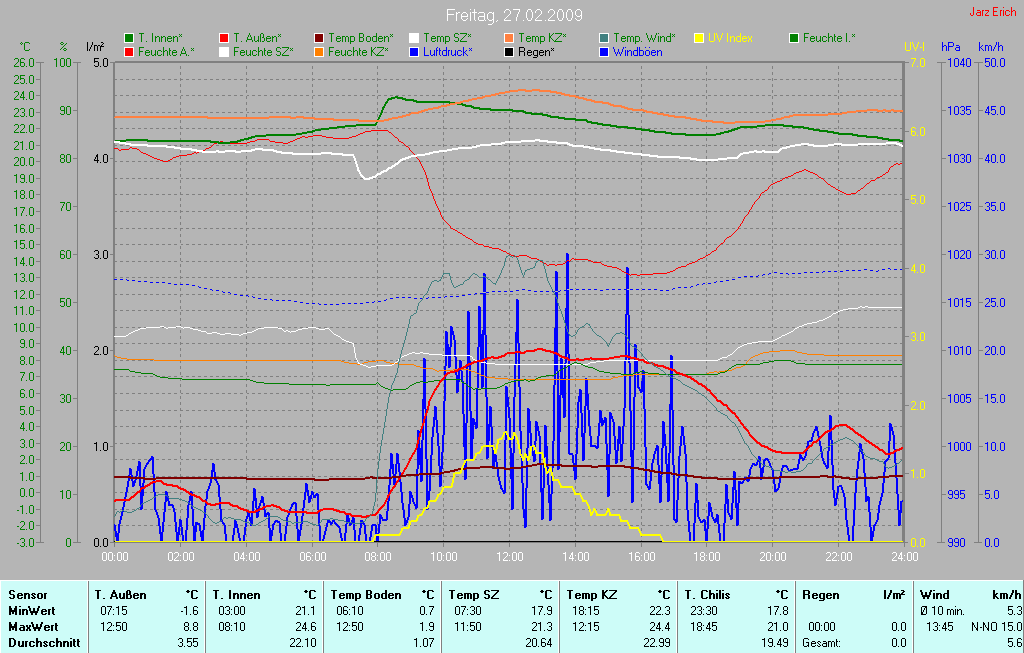Select the Feuchte SZ* legend label

point(263,51)
